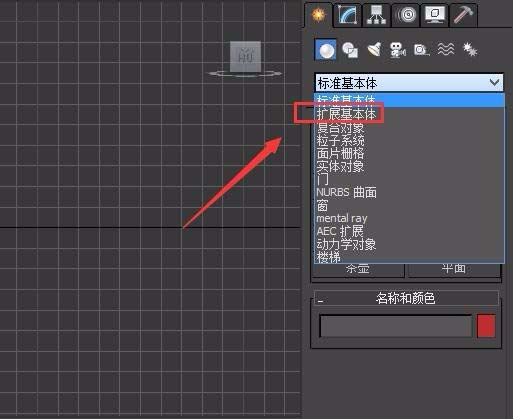
Task: Choose 动力学对象 in the dropdown list
Action: coord(409,244)
